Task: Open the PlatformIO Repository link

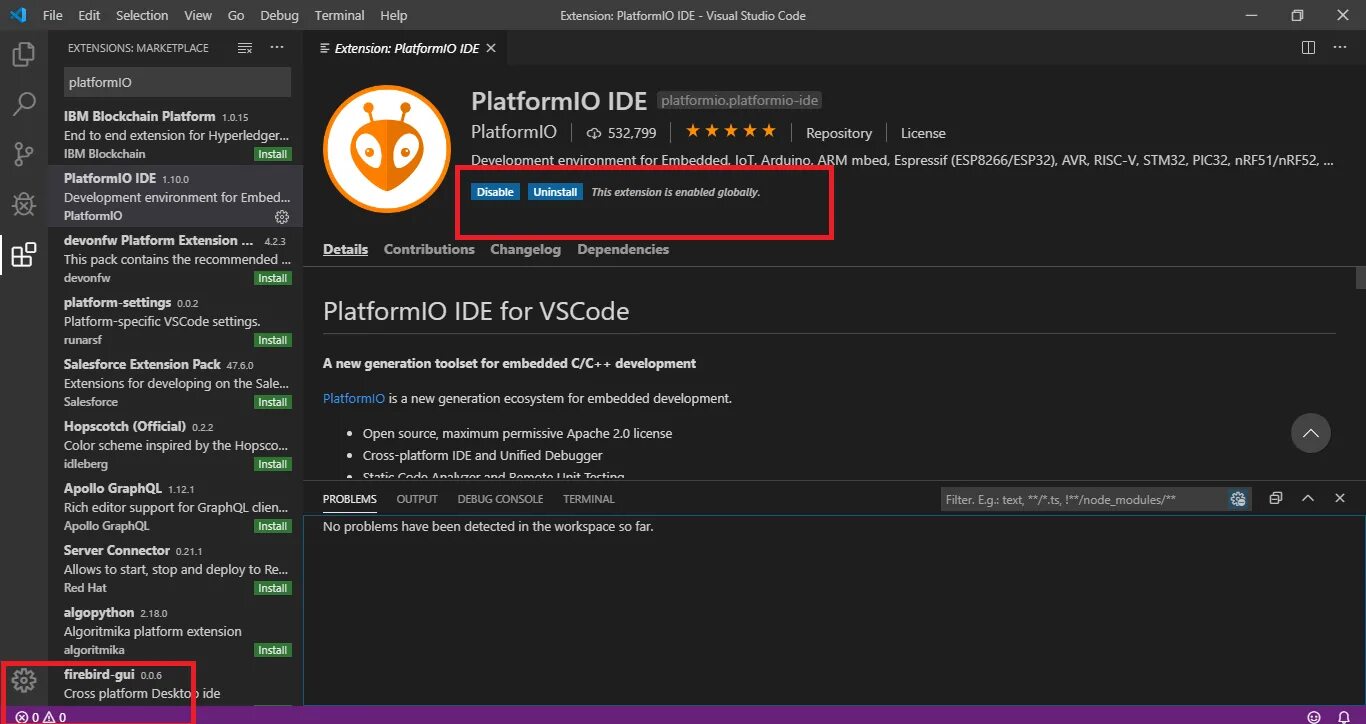Action: pos(838,132)
